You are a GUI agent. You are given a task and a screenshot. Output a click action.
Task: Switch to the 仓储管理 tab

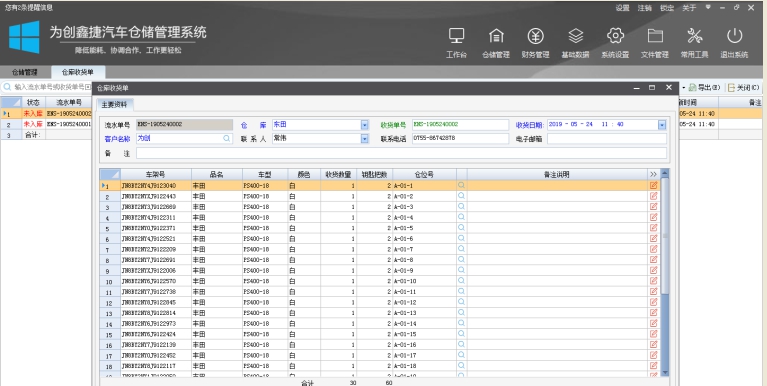[x=24, y=72]
